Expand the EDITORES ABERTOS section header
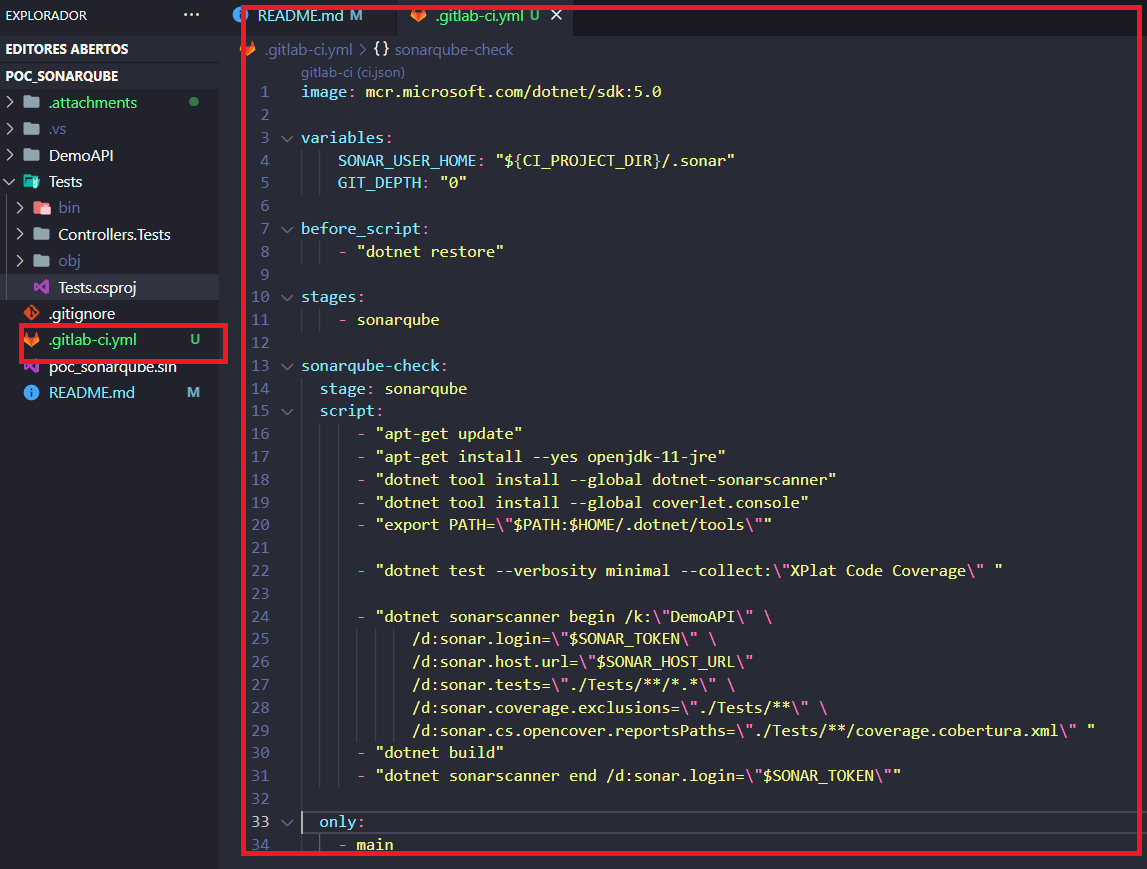The height and width of the screenshot is (869, 1147). click(110, 49)
